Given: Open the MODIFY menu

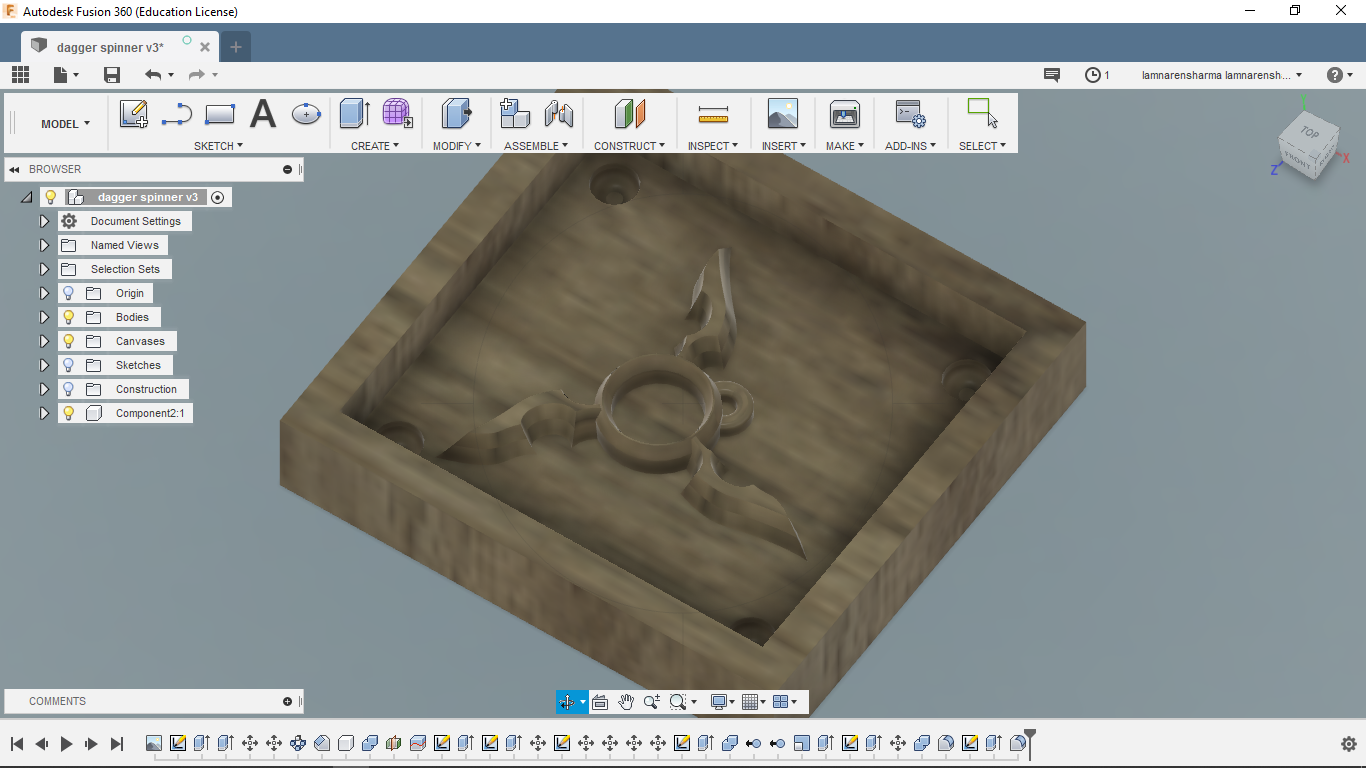Looking at the screenshot, I should 457,146.
